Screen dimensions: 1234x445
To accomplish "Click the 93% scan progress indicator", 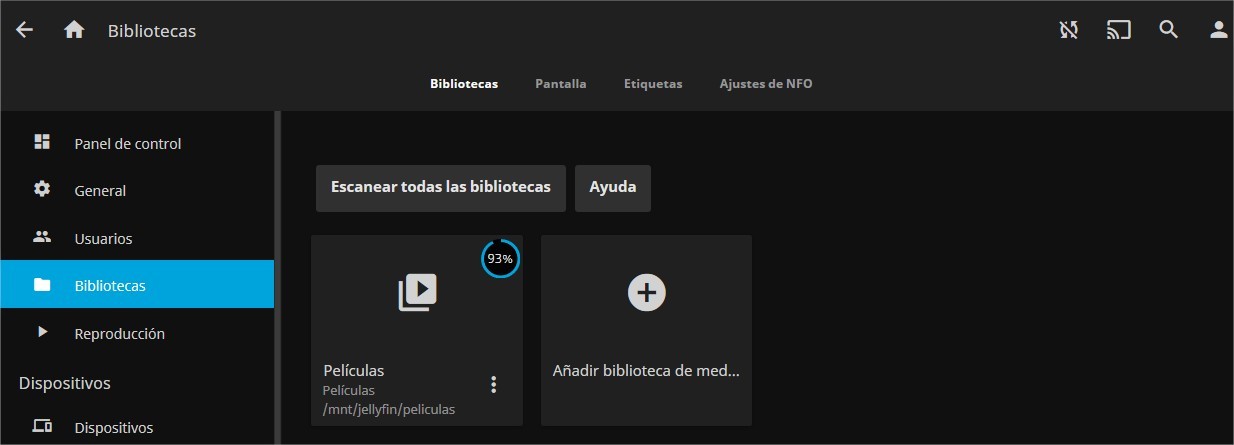I will [500, 258].
